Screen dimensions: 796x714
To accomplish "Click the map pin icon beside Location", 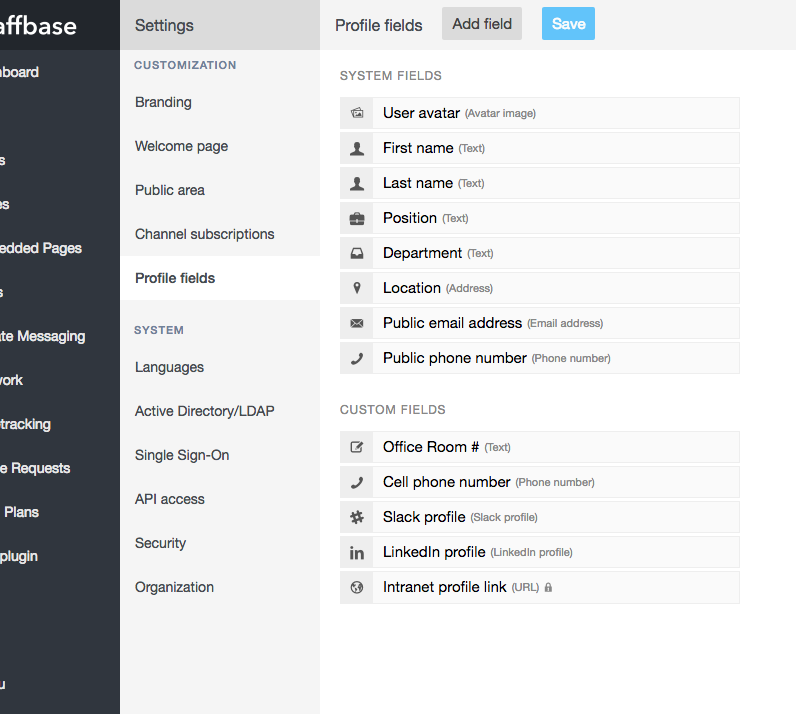I will pyautogui.click(x=357, y=288).
